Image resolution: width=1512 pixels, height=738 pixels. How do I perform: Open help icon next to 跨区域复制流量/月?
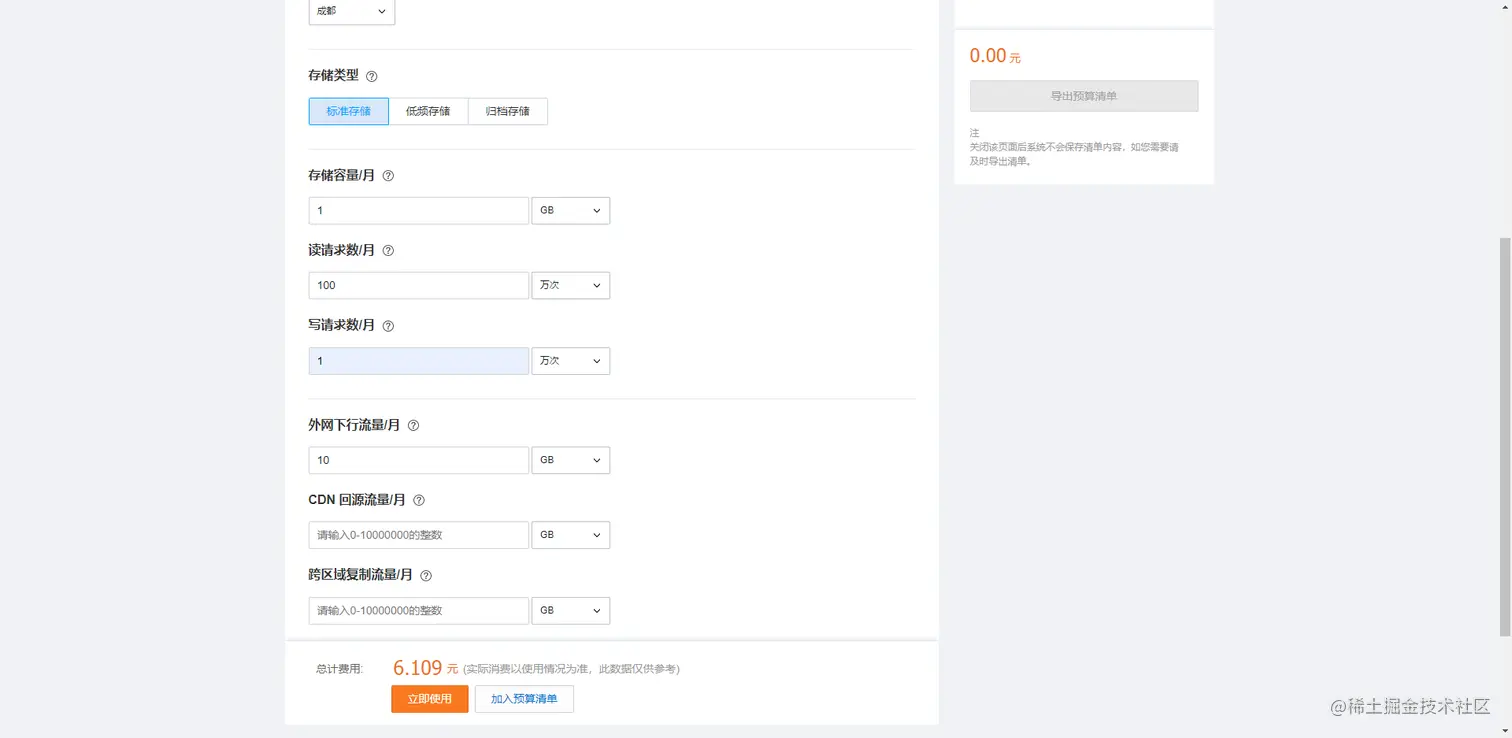(426, 576)
